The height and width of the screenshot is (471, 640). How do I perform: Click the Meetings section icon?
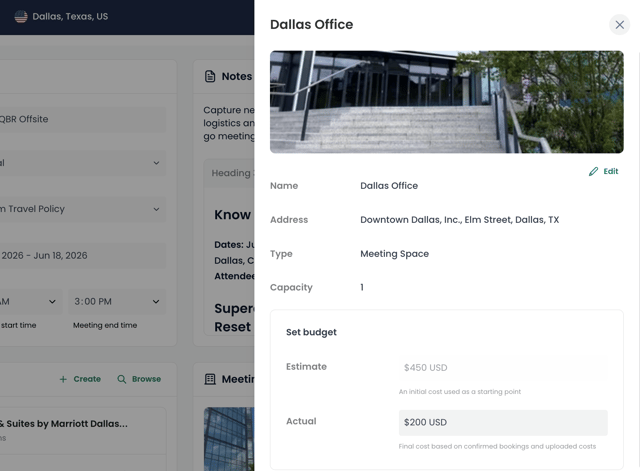[x=210, y=379]
